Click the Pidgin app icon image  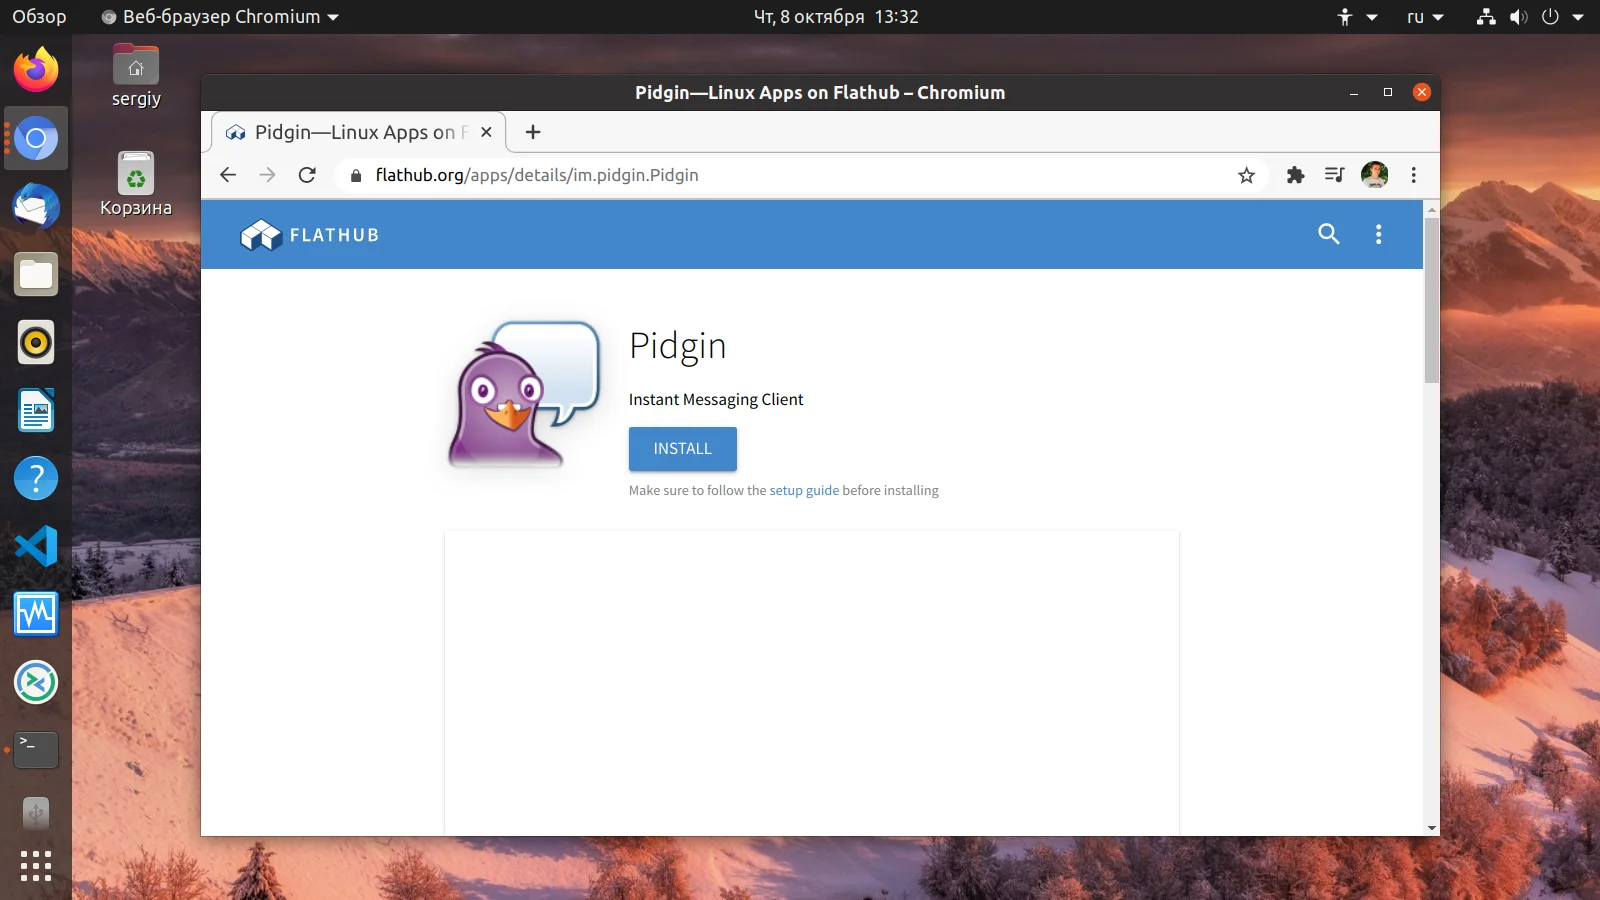(x=523, y=395)
